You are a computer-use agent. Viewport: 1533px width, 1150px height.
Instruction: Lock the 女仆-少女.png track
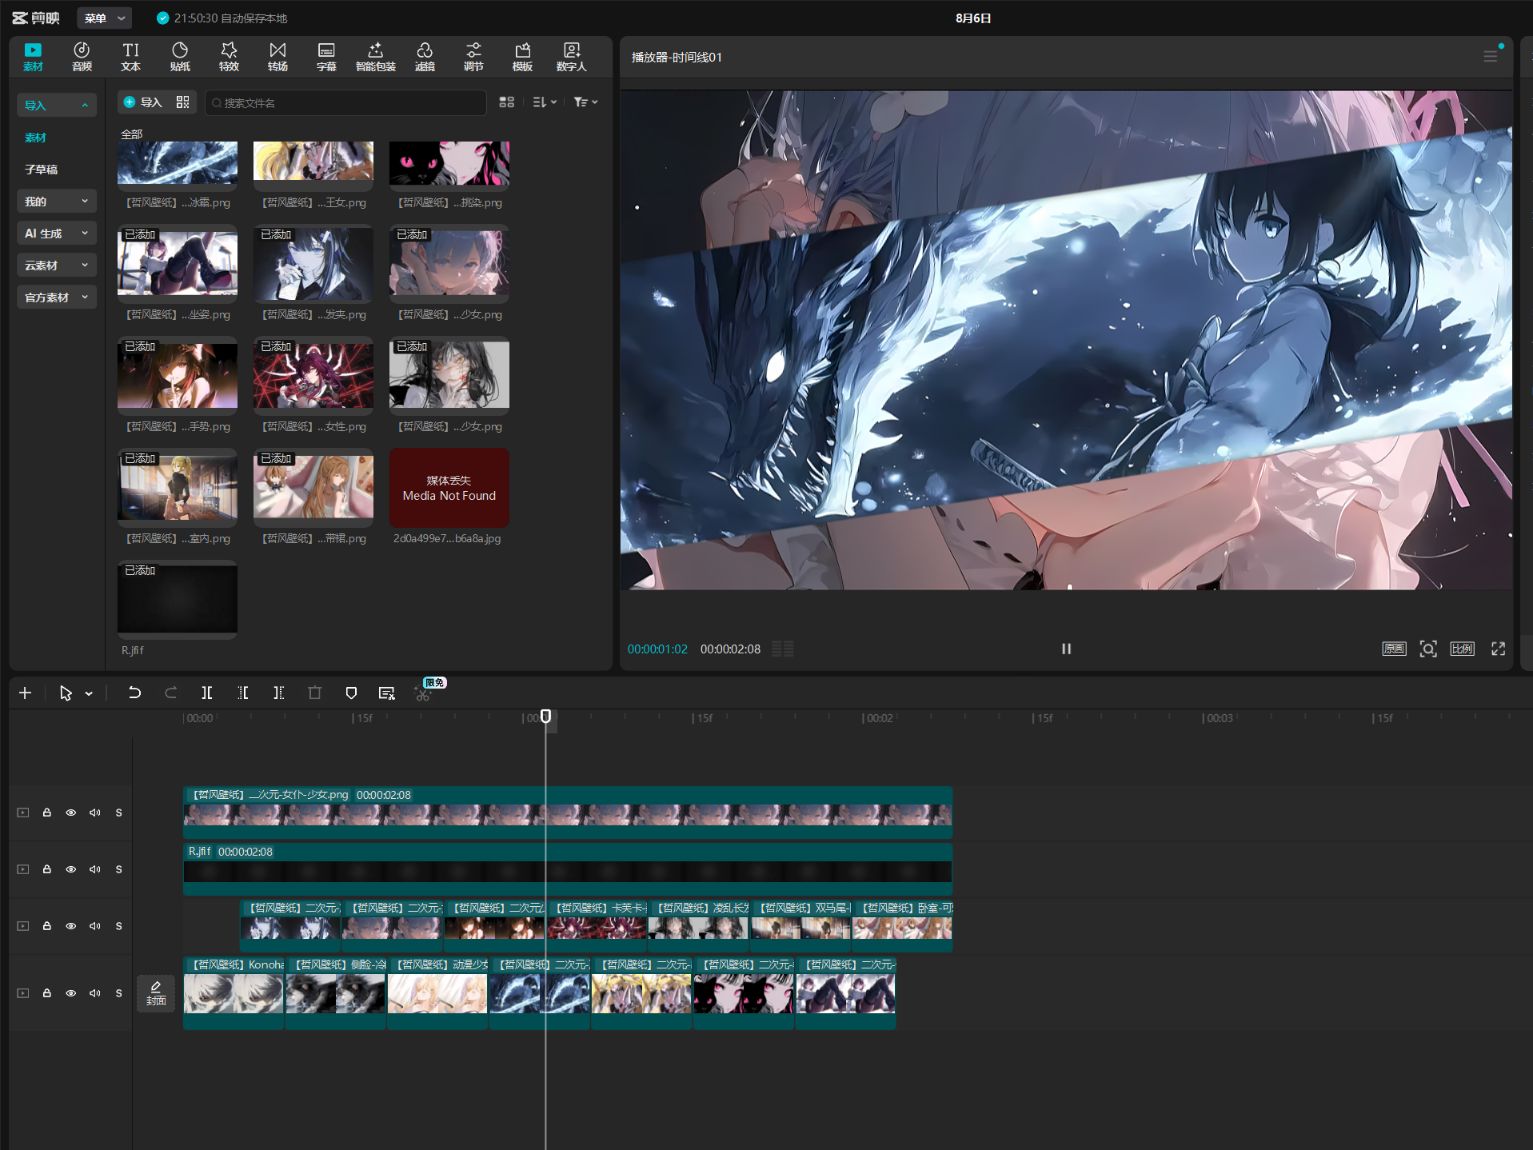tap(47, 813)
